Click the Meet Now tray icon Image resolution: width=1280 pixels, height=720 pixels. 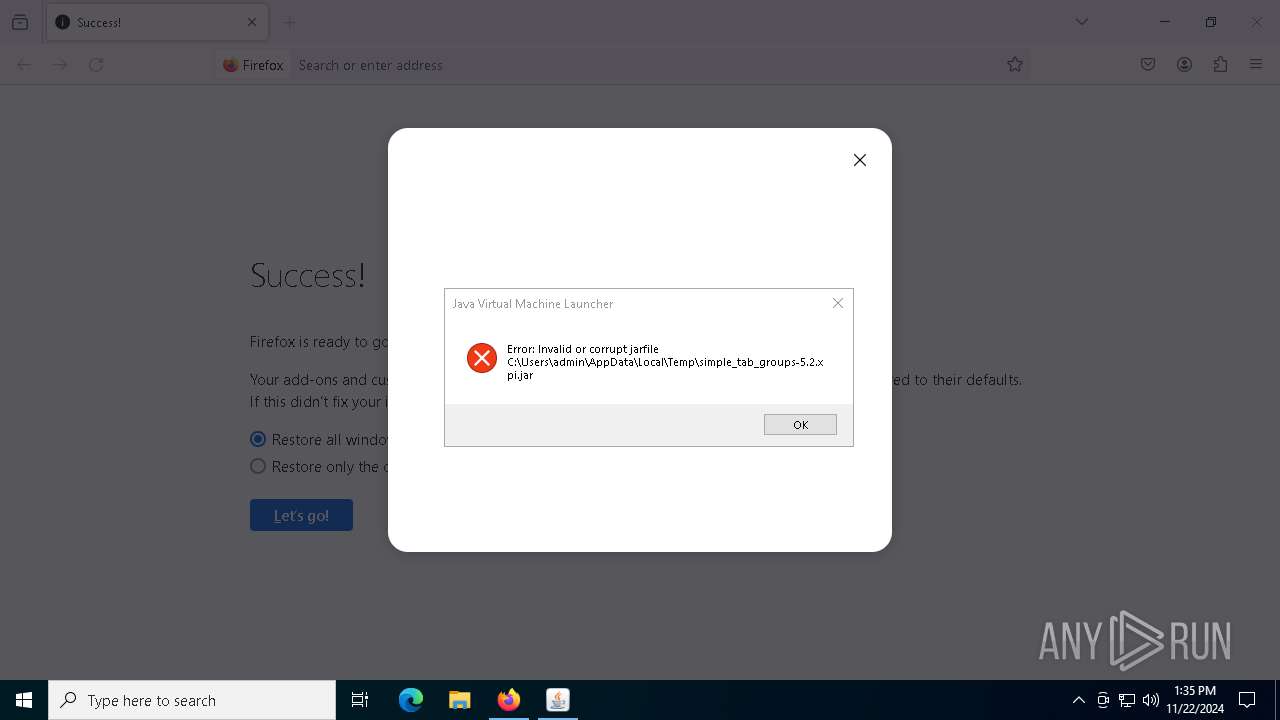pos(1103,700)
